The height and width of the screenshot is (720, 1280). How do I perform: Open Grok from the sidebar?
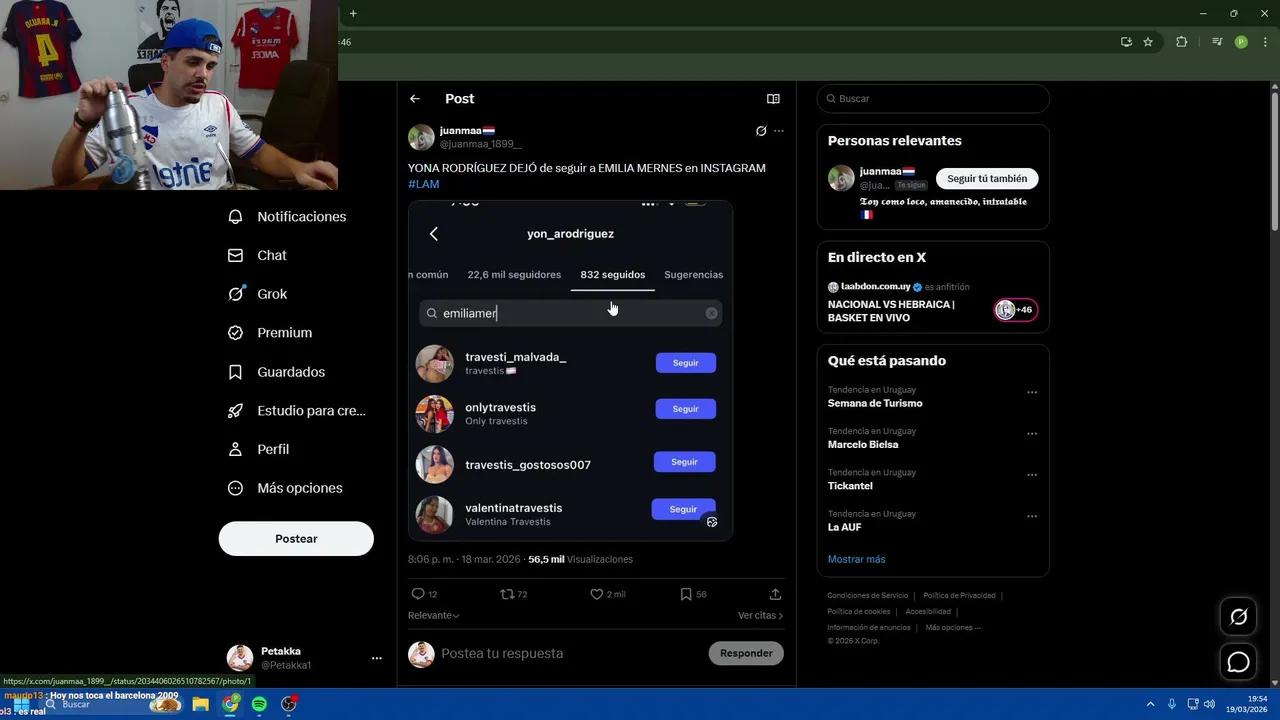pyautogui.click(x=258, y=294)
